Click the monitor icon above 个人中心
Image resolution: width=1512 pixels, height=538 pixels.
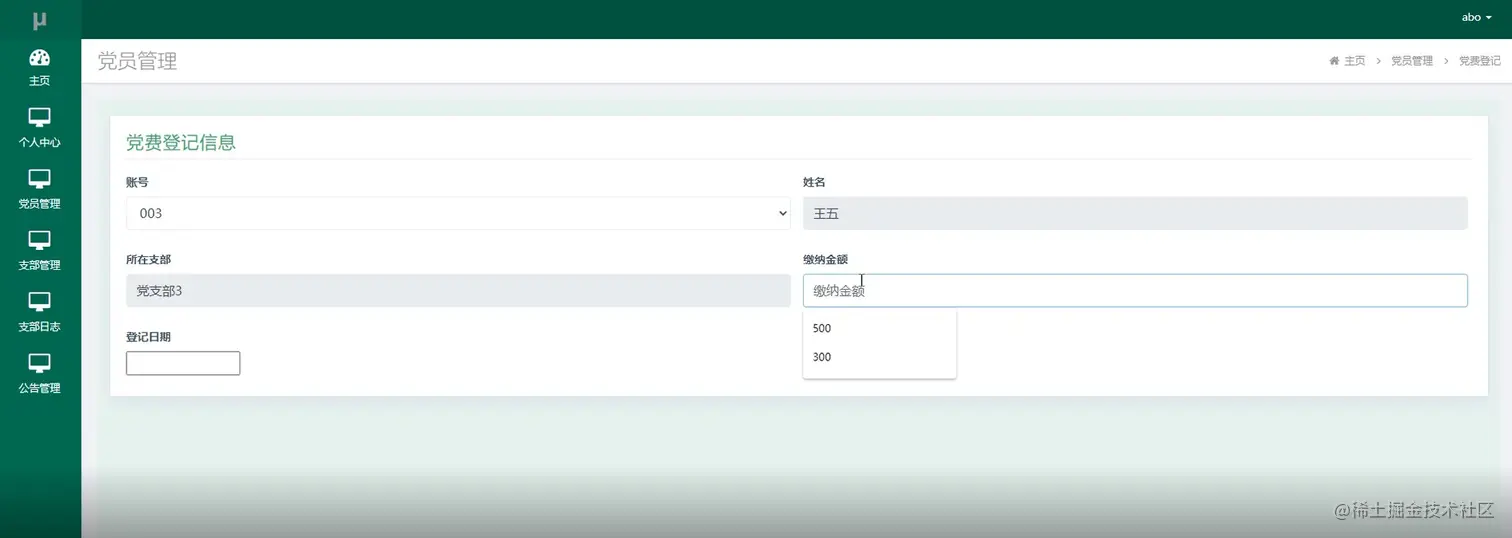tap(39, 118)
